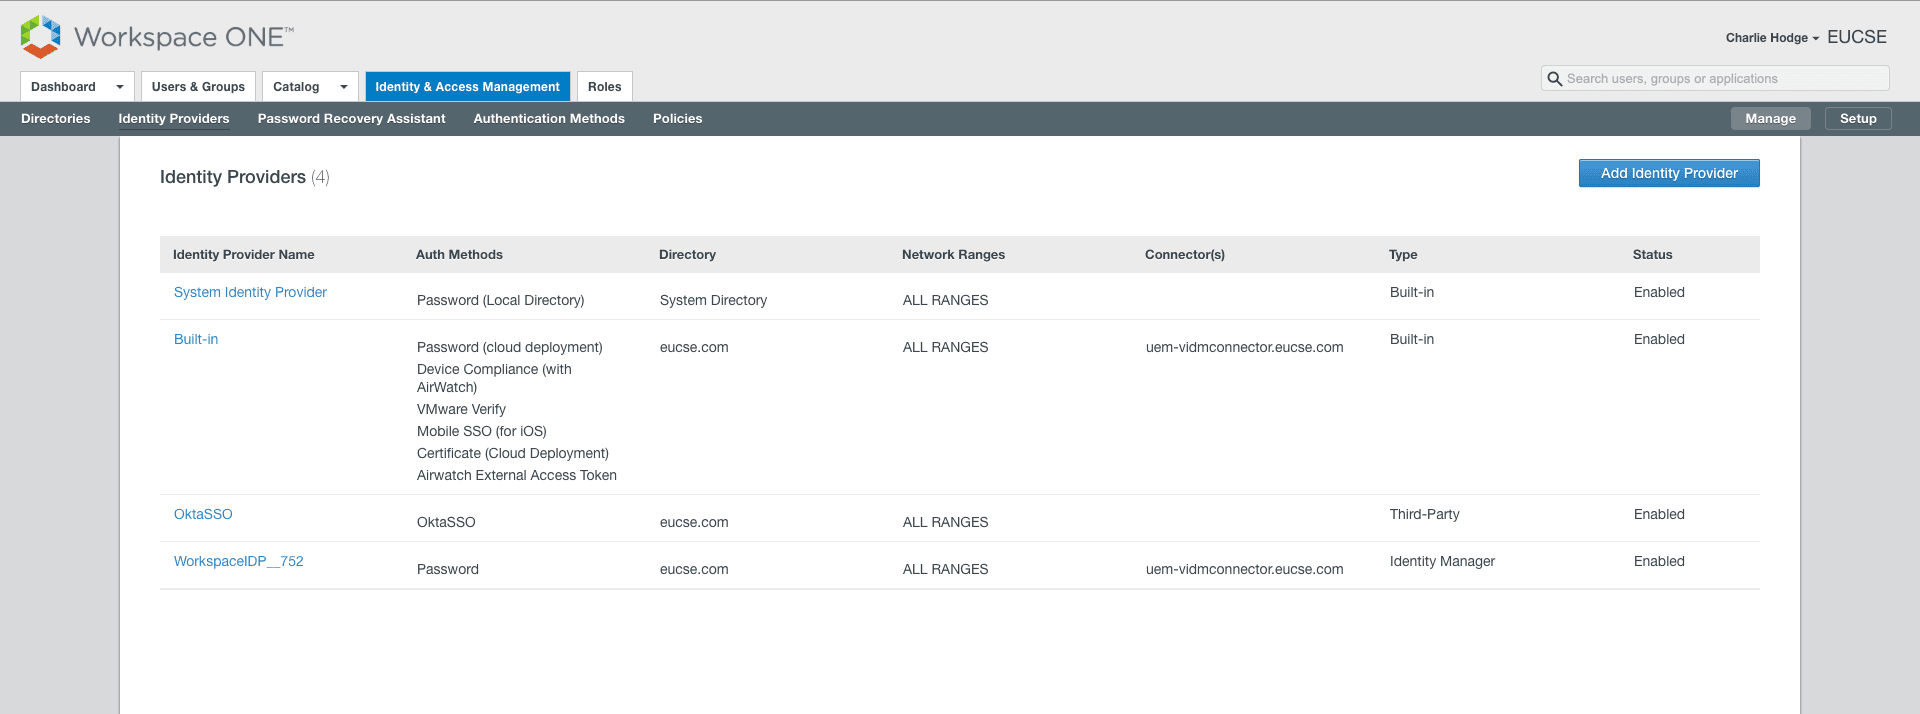Click the Type column header
Viewport: 1920px width, 714px height.
coord(1403,255)
